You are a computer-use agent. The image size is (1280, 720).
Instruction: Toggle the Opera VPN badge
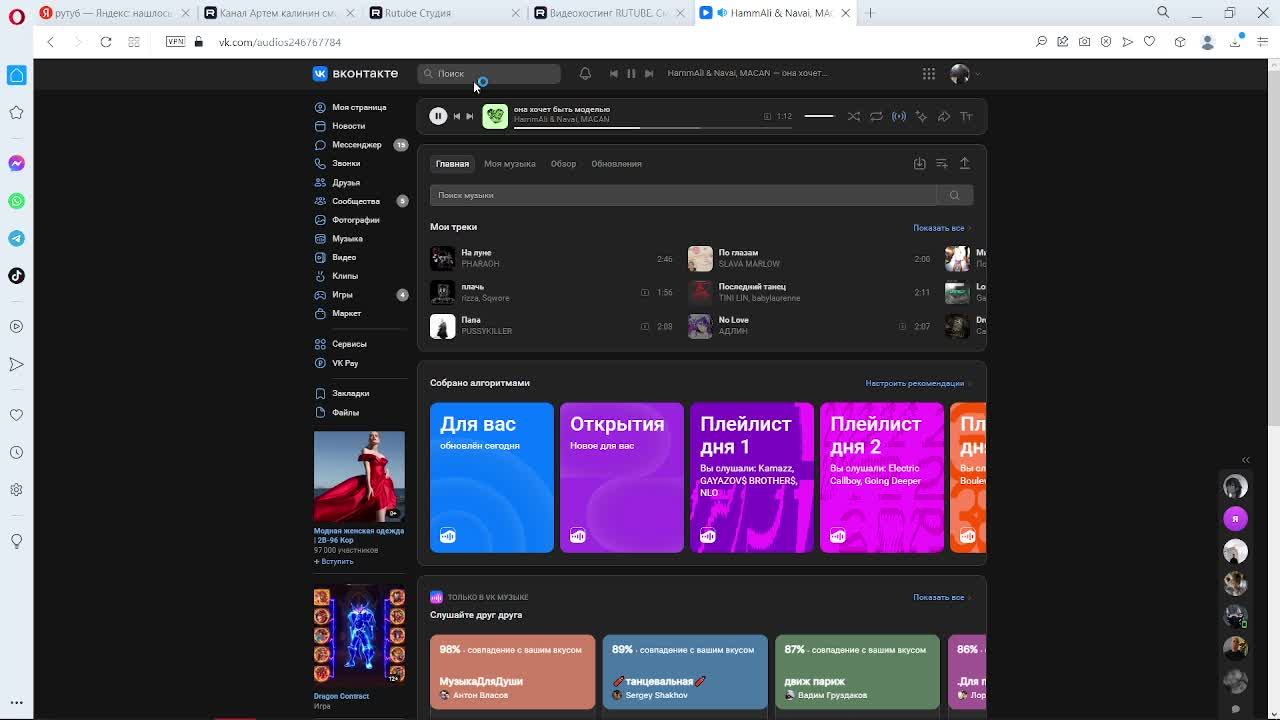[175, 42]
